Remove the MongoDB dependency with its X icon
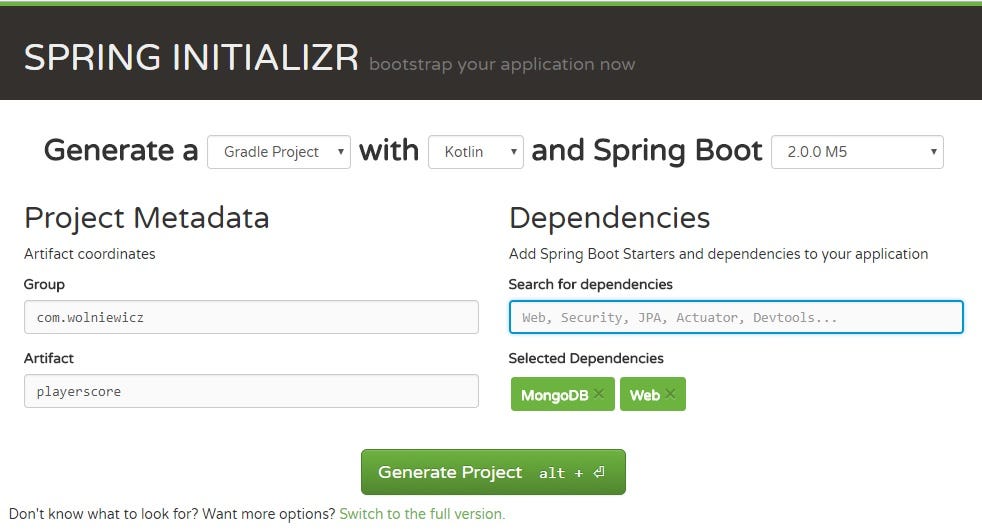 click(x=599, y=394)
